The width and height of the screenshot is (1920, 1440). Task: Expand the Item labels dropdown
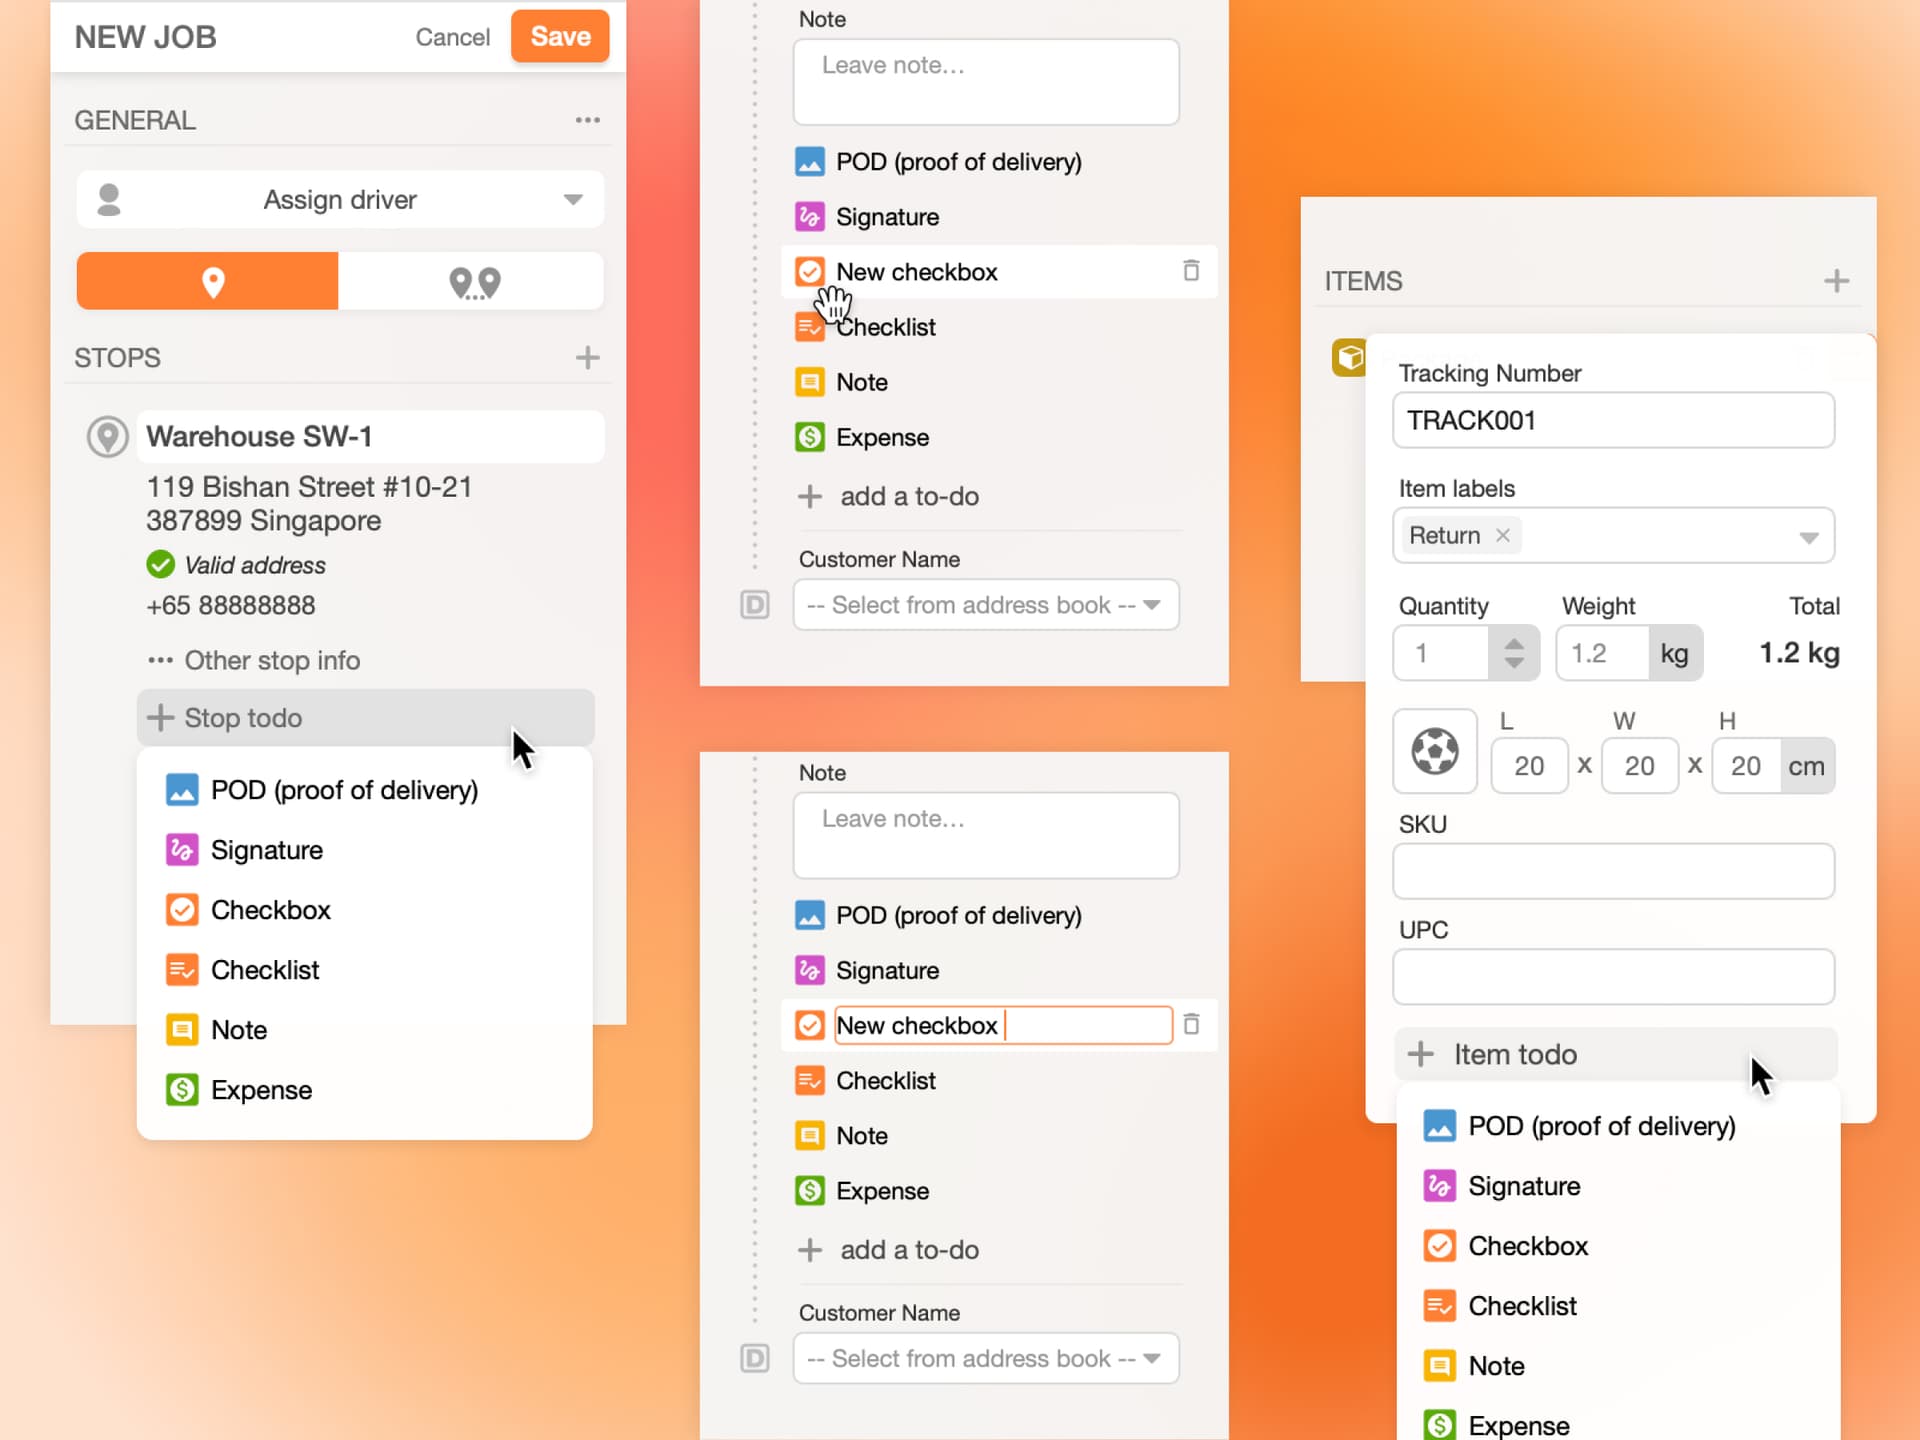(1810, 535)
